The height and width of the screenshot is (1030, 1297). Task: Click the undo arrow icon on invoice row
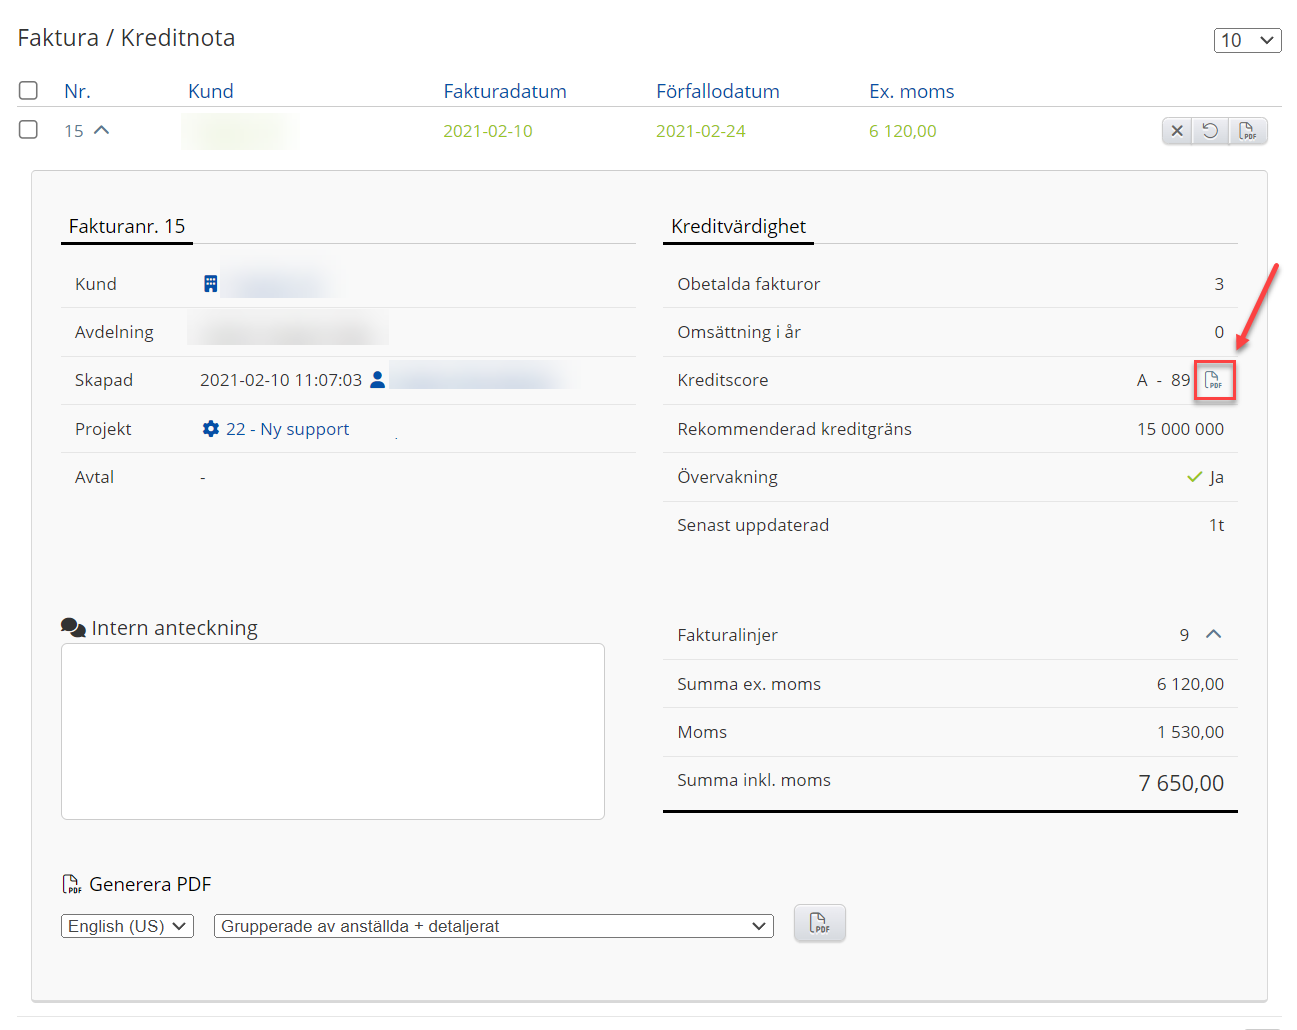point(1210,131)
